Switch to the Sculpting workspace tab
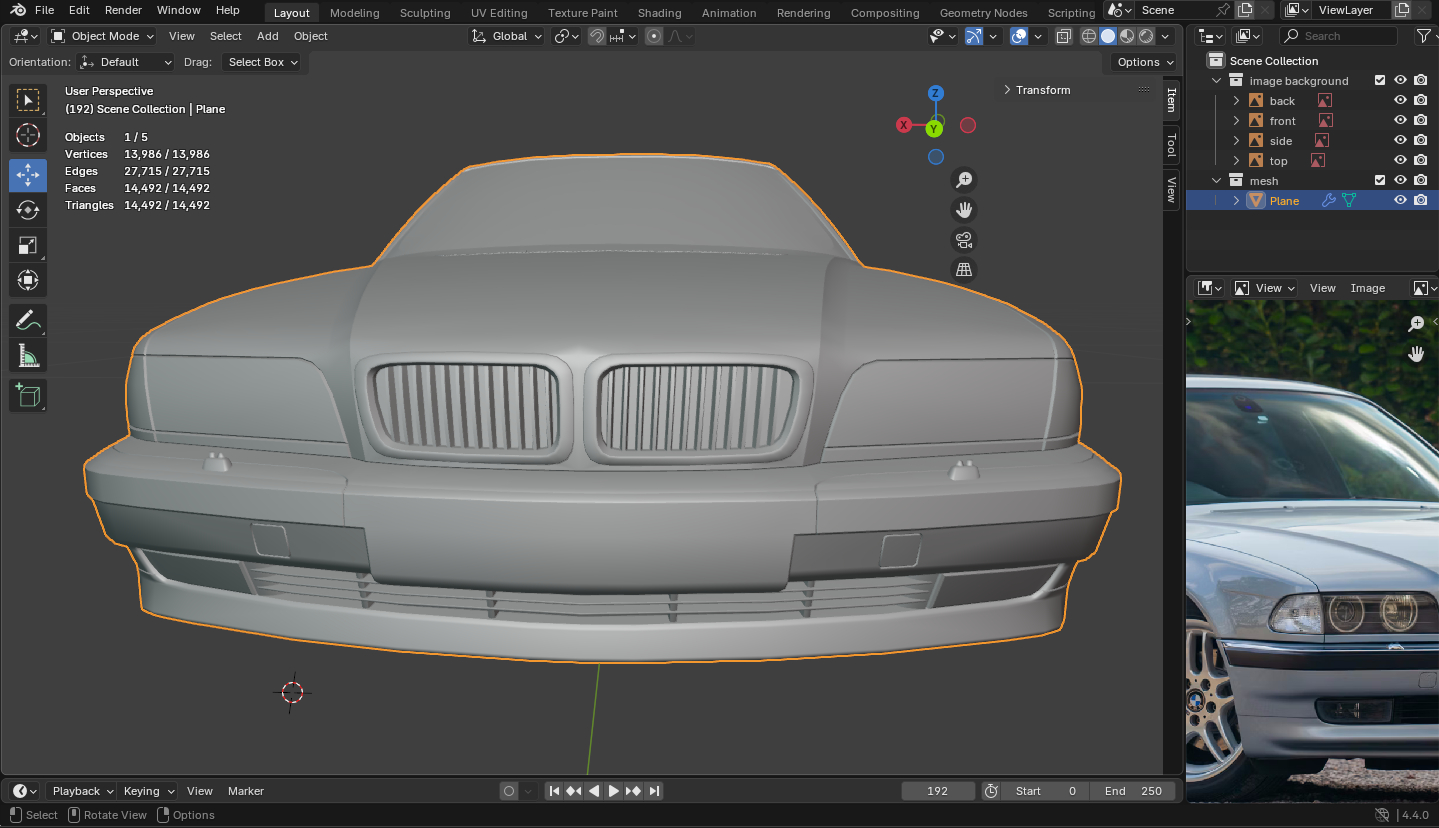 click(425, 13)
